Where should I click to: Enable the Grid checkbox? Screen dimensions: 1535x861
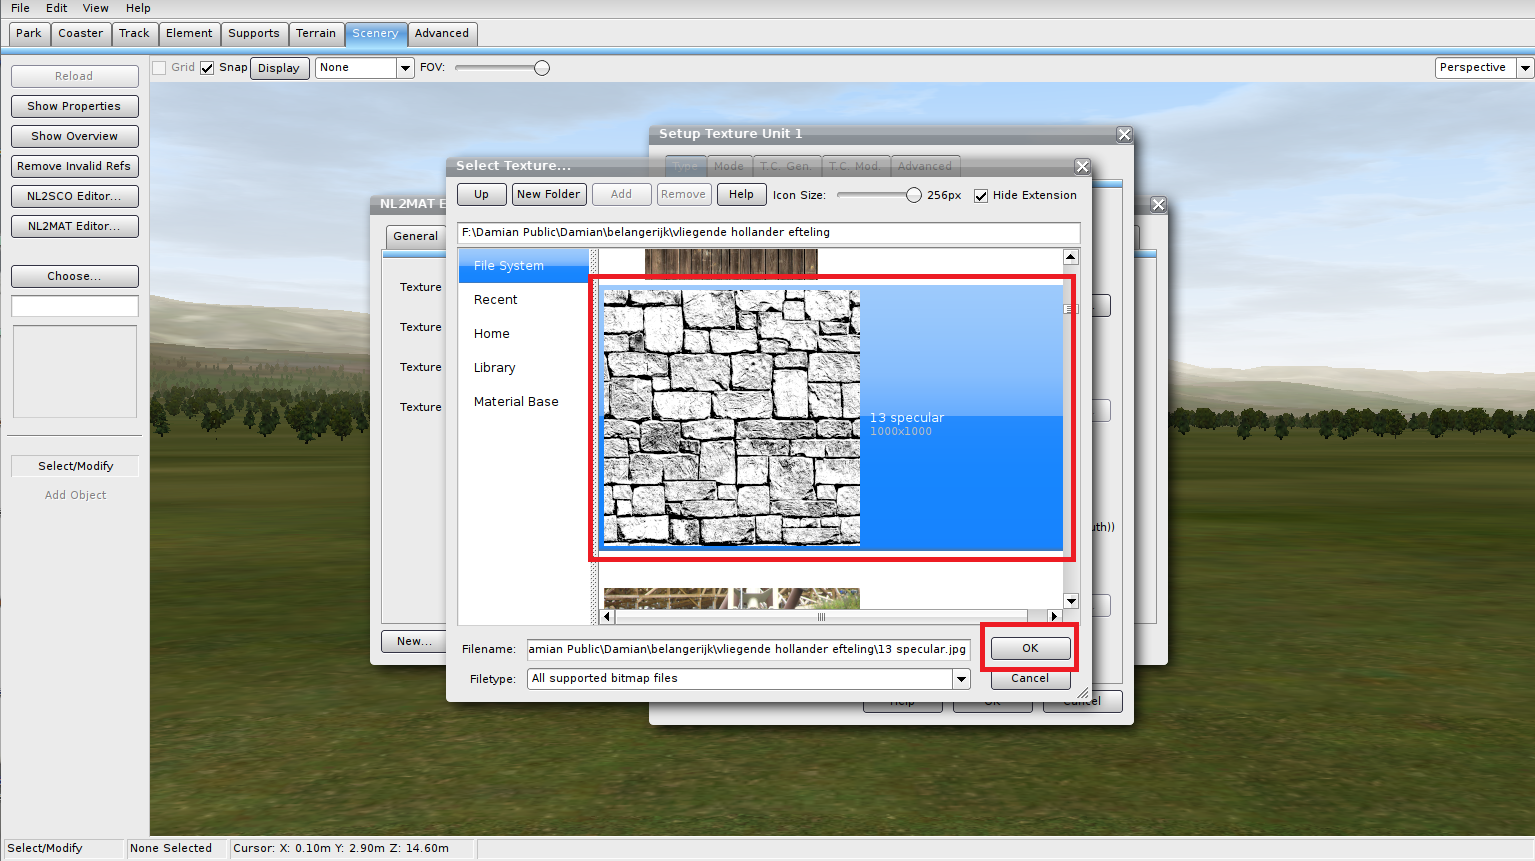159,68
